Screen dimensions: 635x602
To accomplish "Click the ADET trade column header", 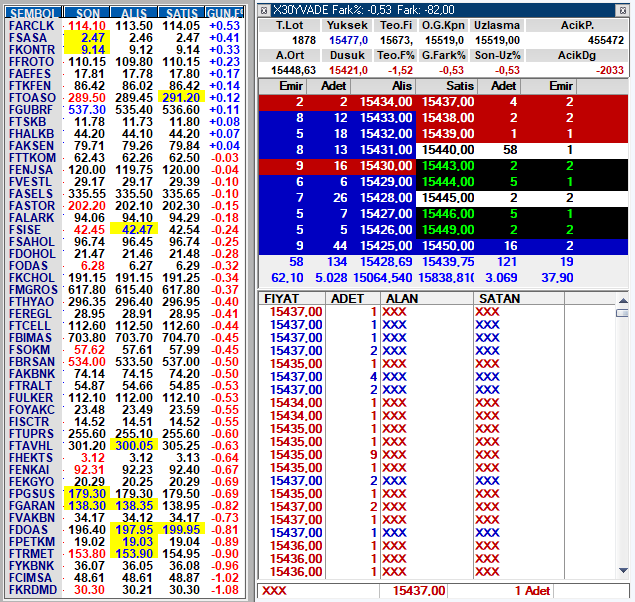I will pos(352,299).
